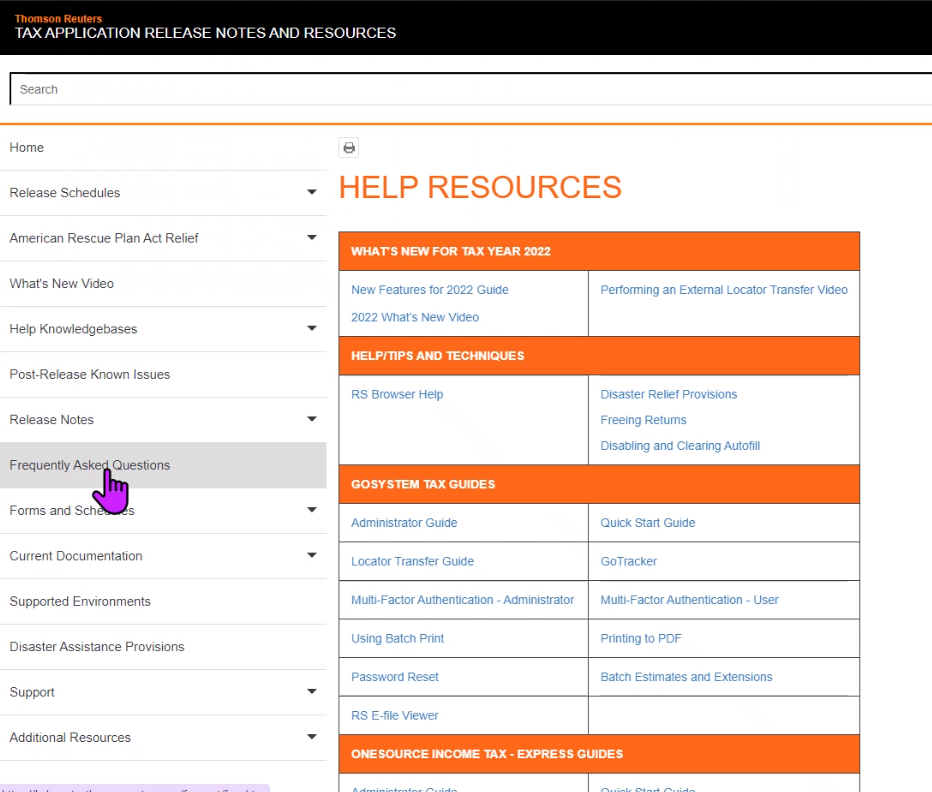Open Using Batch Print link
932x792 pixels.
tap(398, 639)
